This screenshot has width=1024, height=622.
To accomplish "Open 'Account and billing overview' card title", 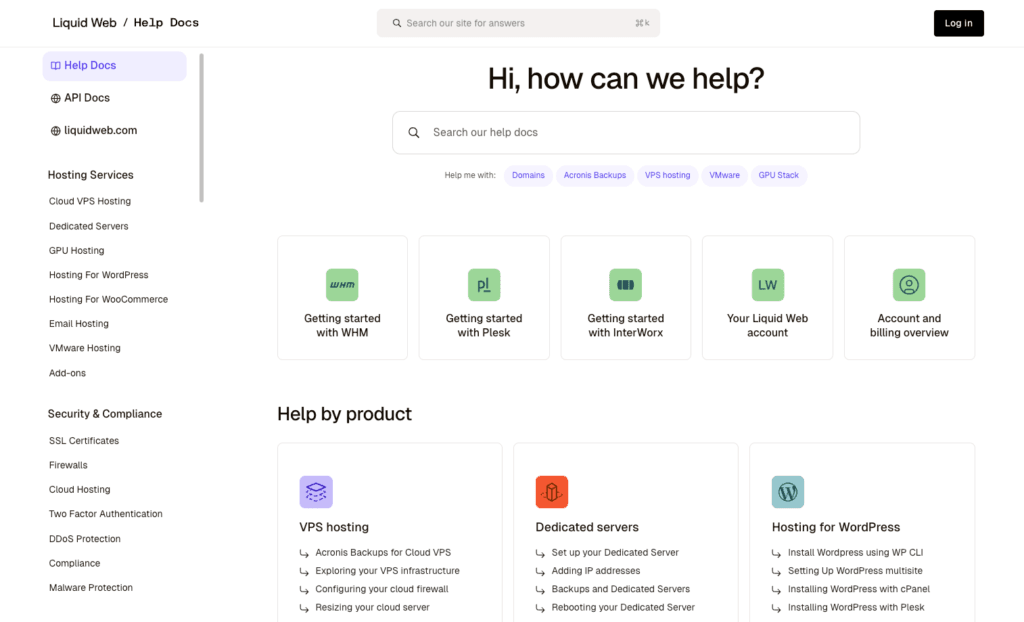I will click(x=909, y=325).
